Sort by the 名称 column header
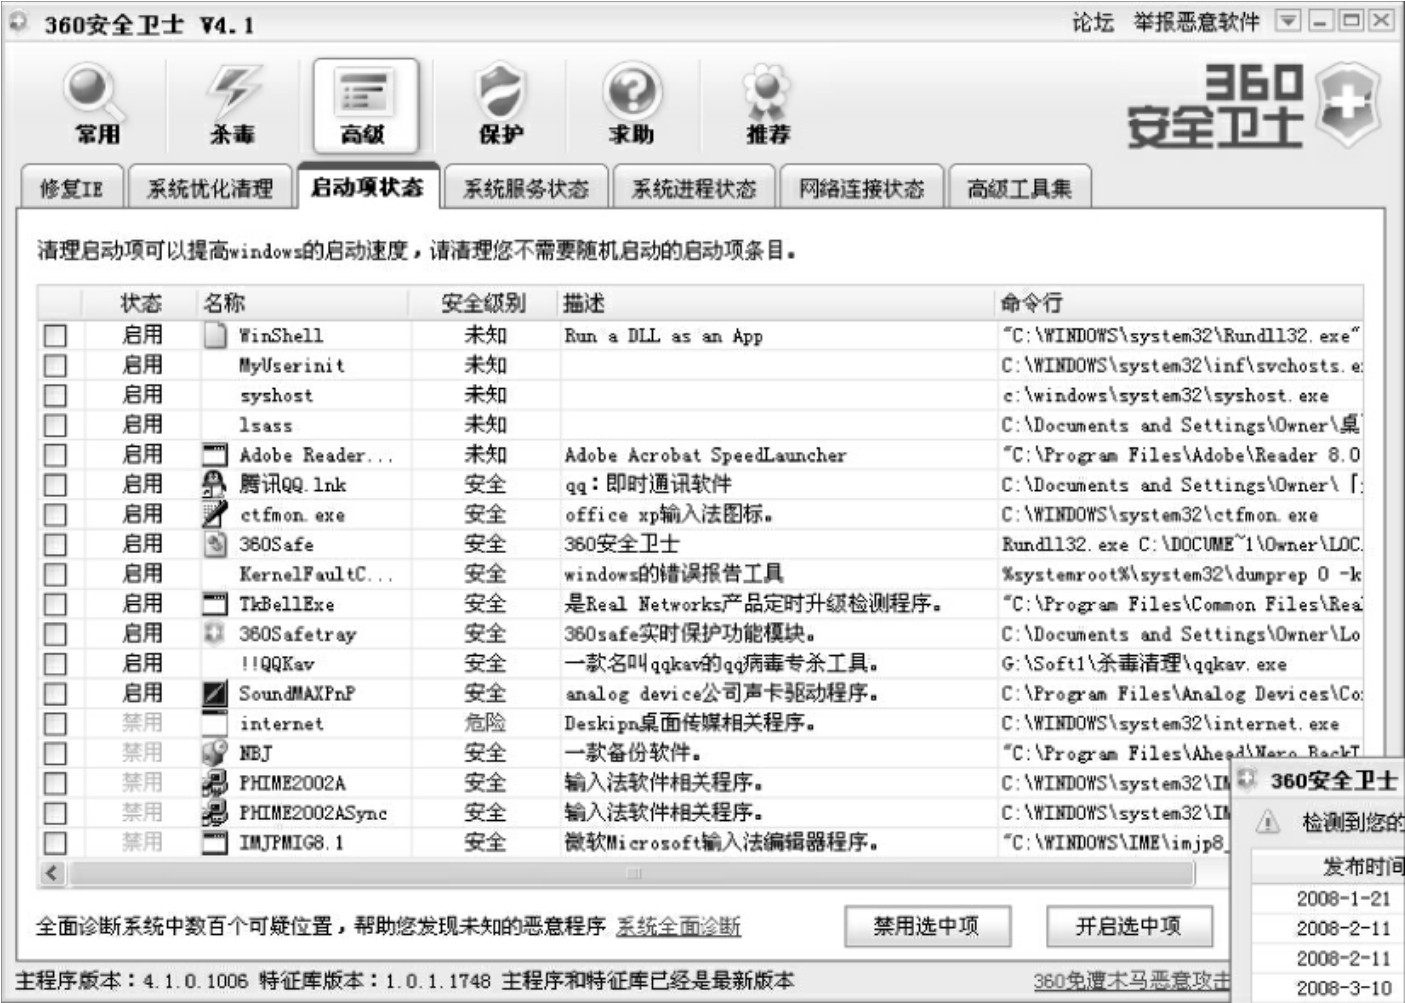Screen dimensions: 1405x1003 tap(303, 303)
